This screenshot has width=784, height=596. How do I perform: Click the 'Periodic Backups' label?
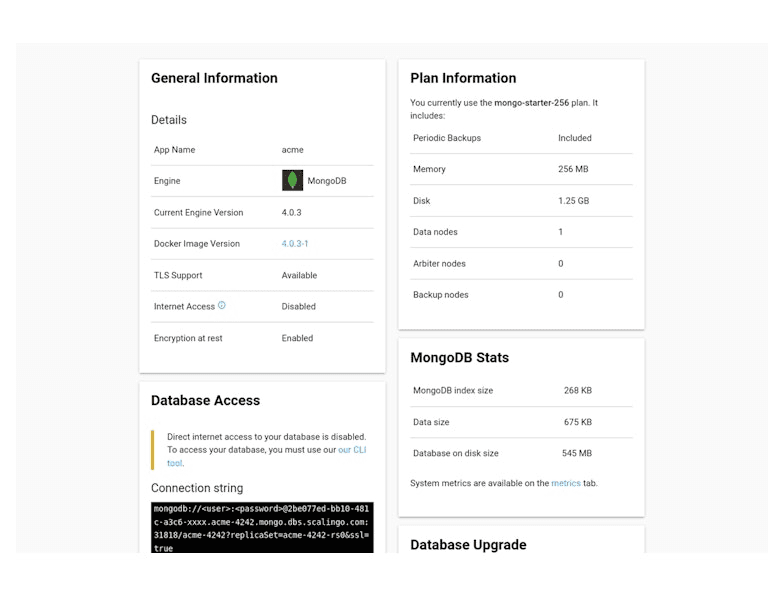pos(447,138)
